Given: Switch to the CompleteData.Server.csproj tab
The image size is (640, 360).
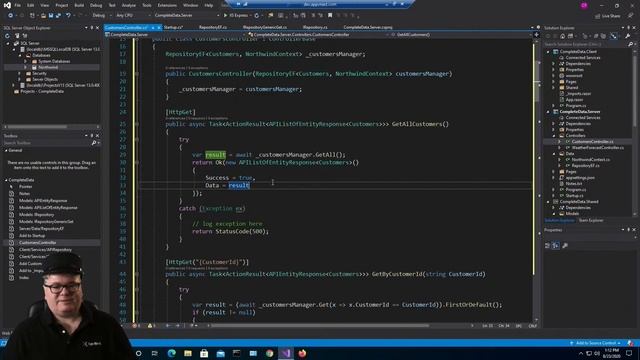Looking at the screenshot, I should (x=368, y=27).
